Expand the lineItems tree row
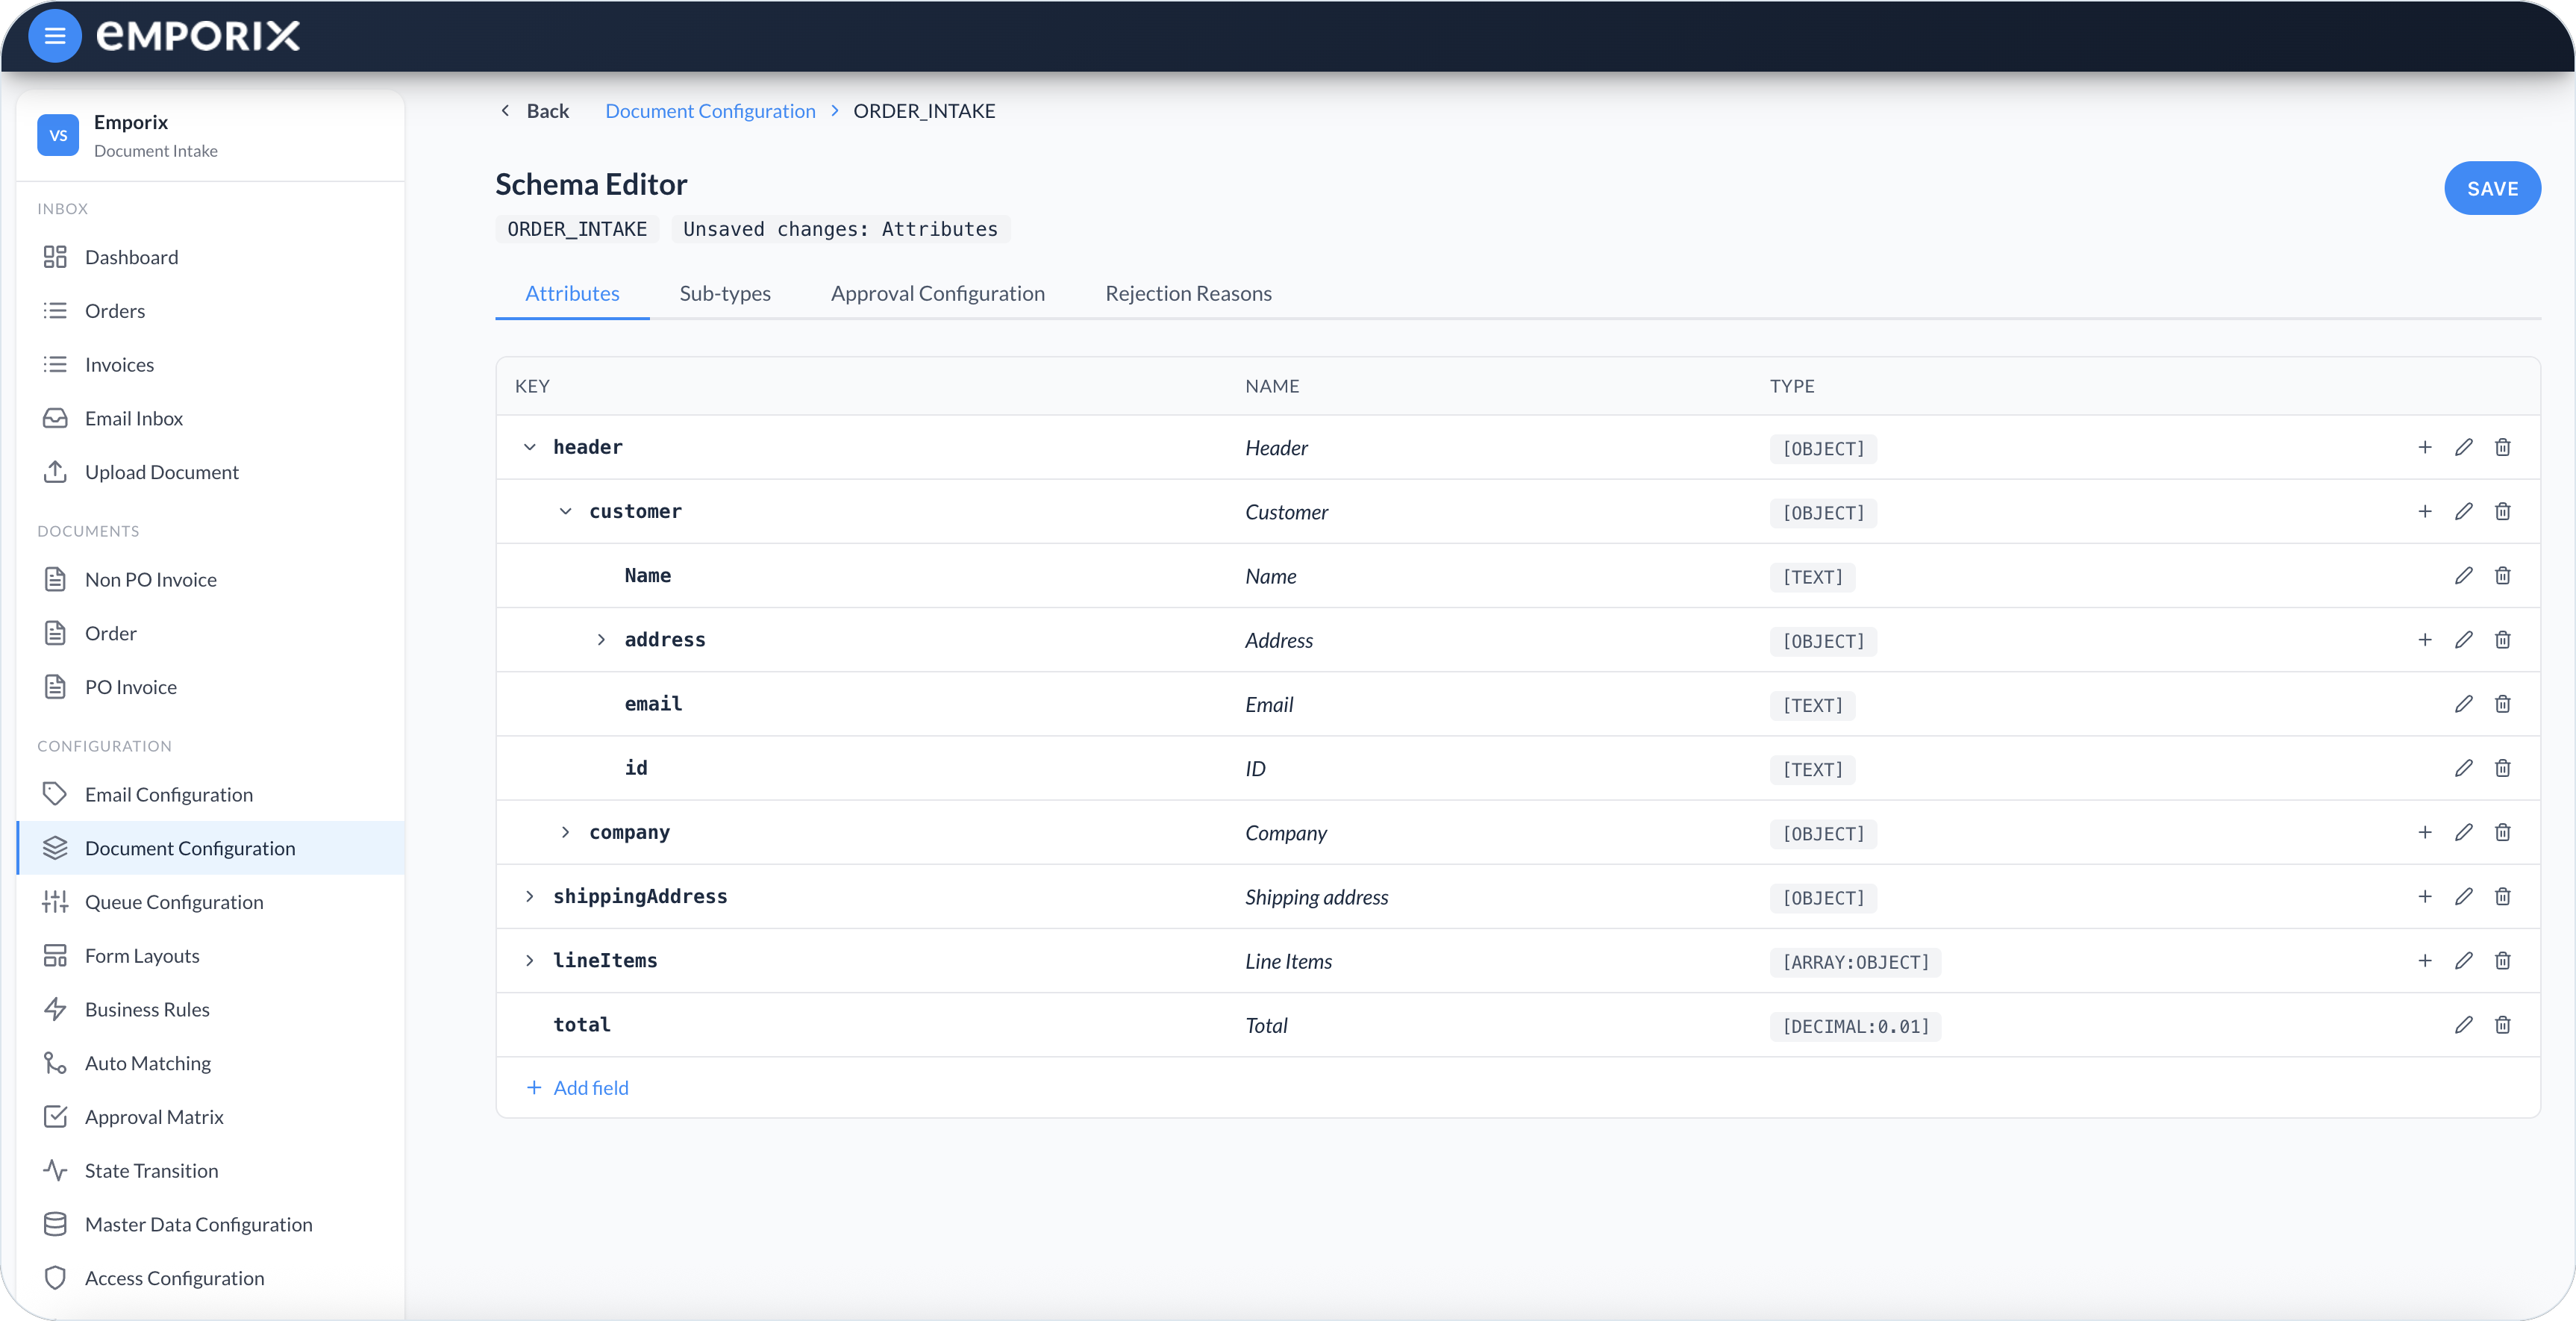Screen dimensions: 2576x1321 [530, 960]
